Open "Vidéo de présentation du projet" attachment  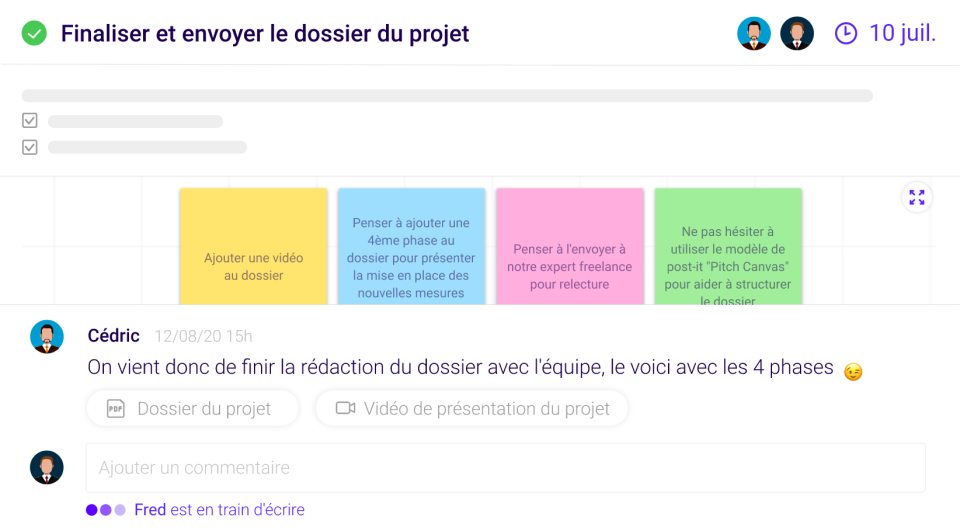[x=486, y=409]
